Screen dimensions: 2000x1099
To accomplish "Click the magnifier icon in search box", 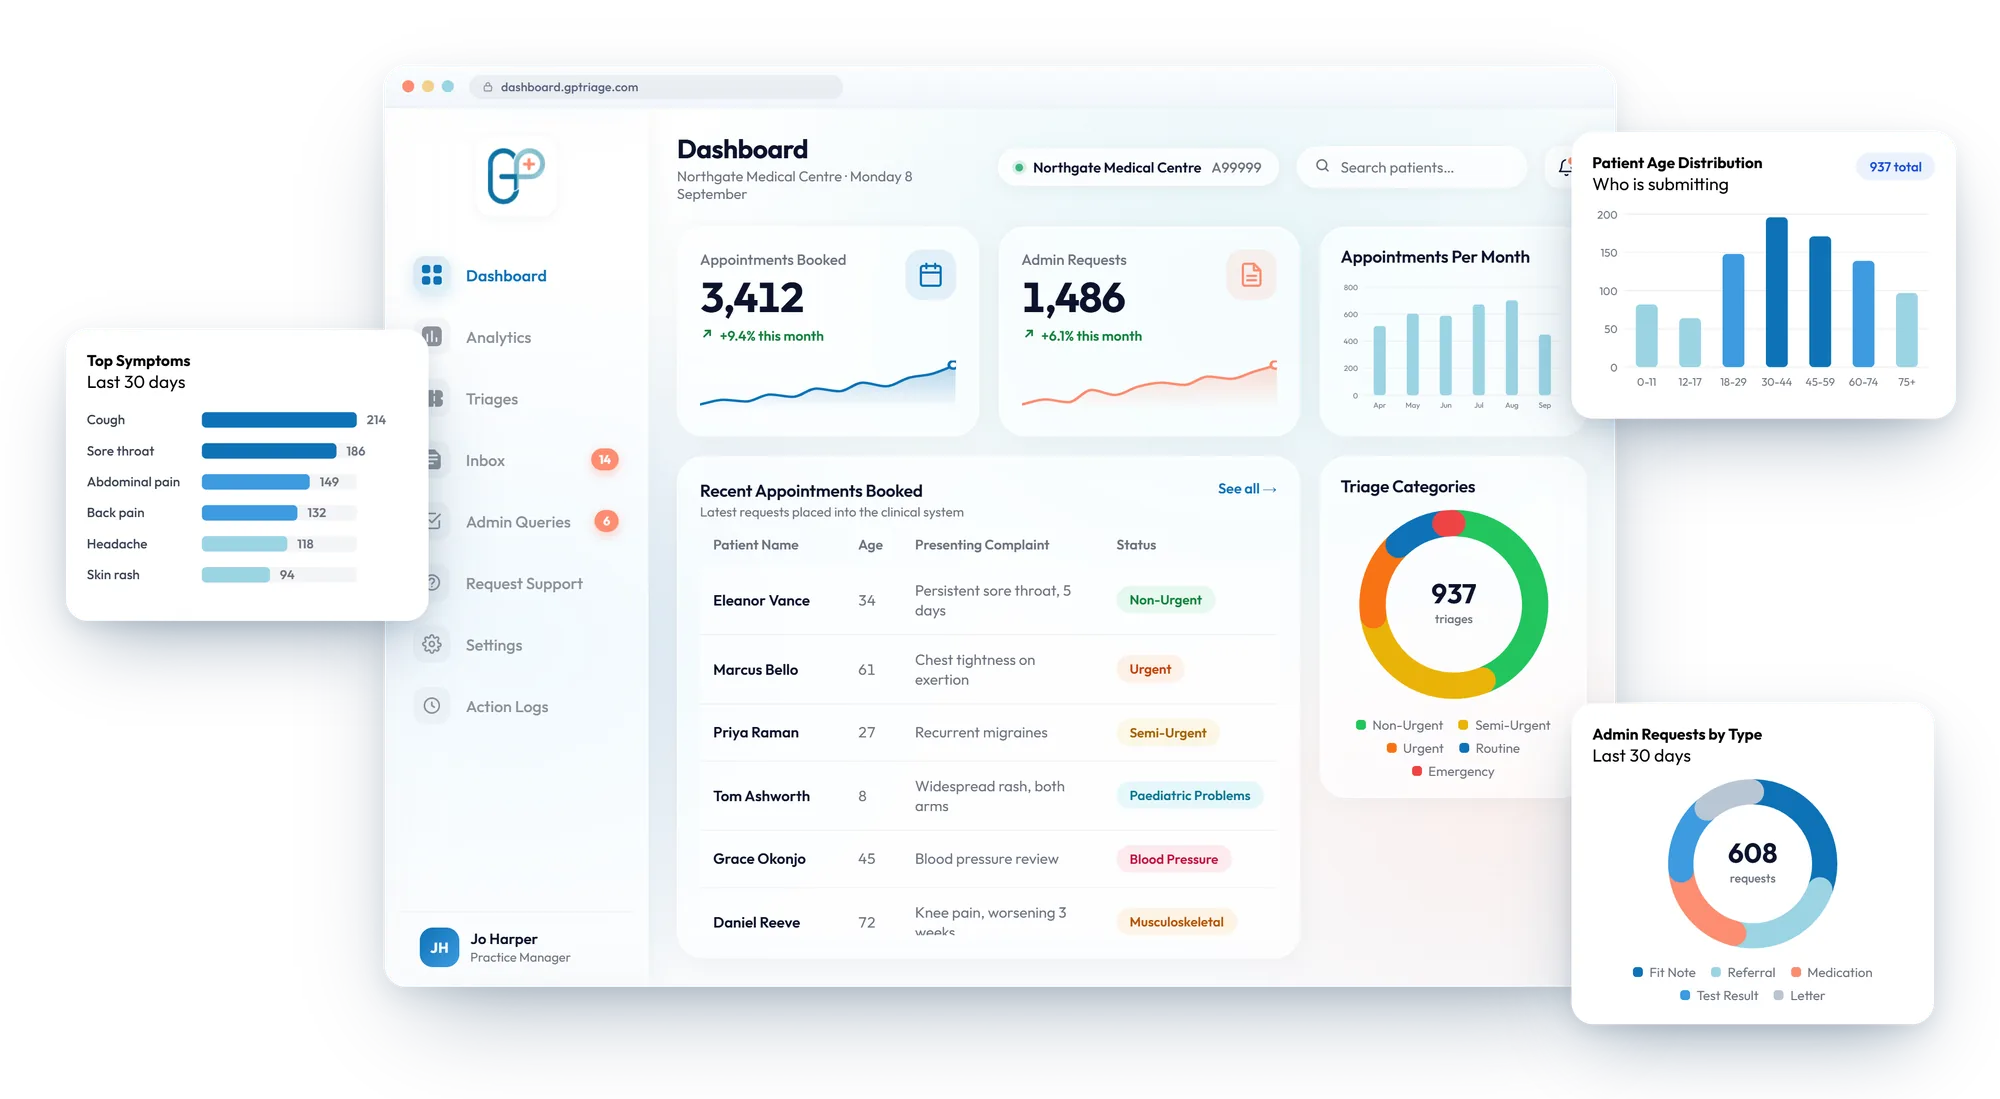I will click(1322, 166).
